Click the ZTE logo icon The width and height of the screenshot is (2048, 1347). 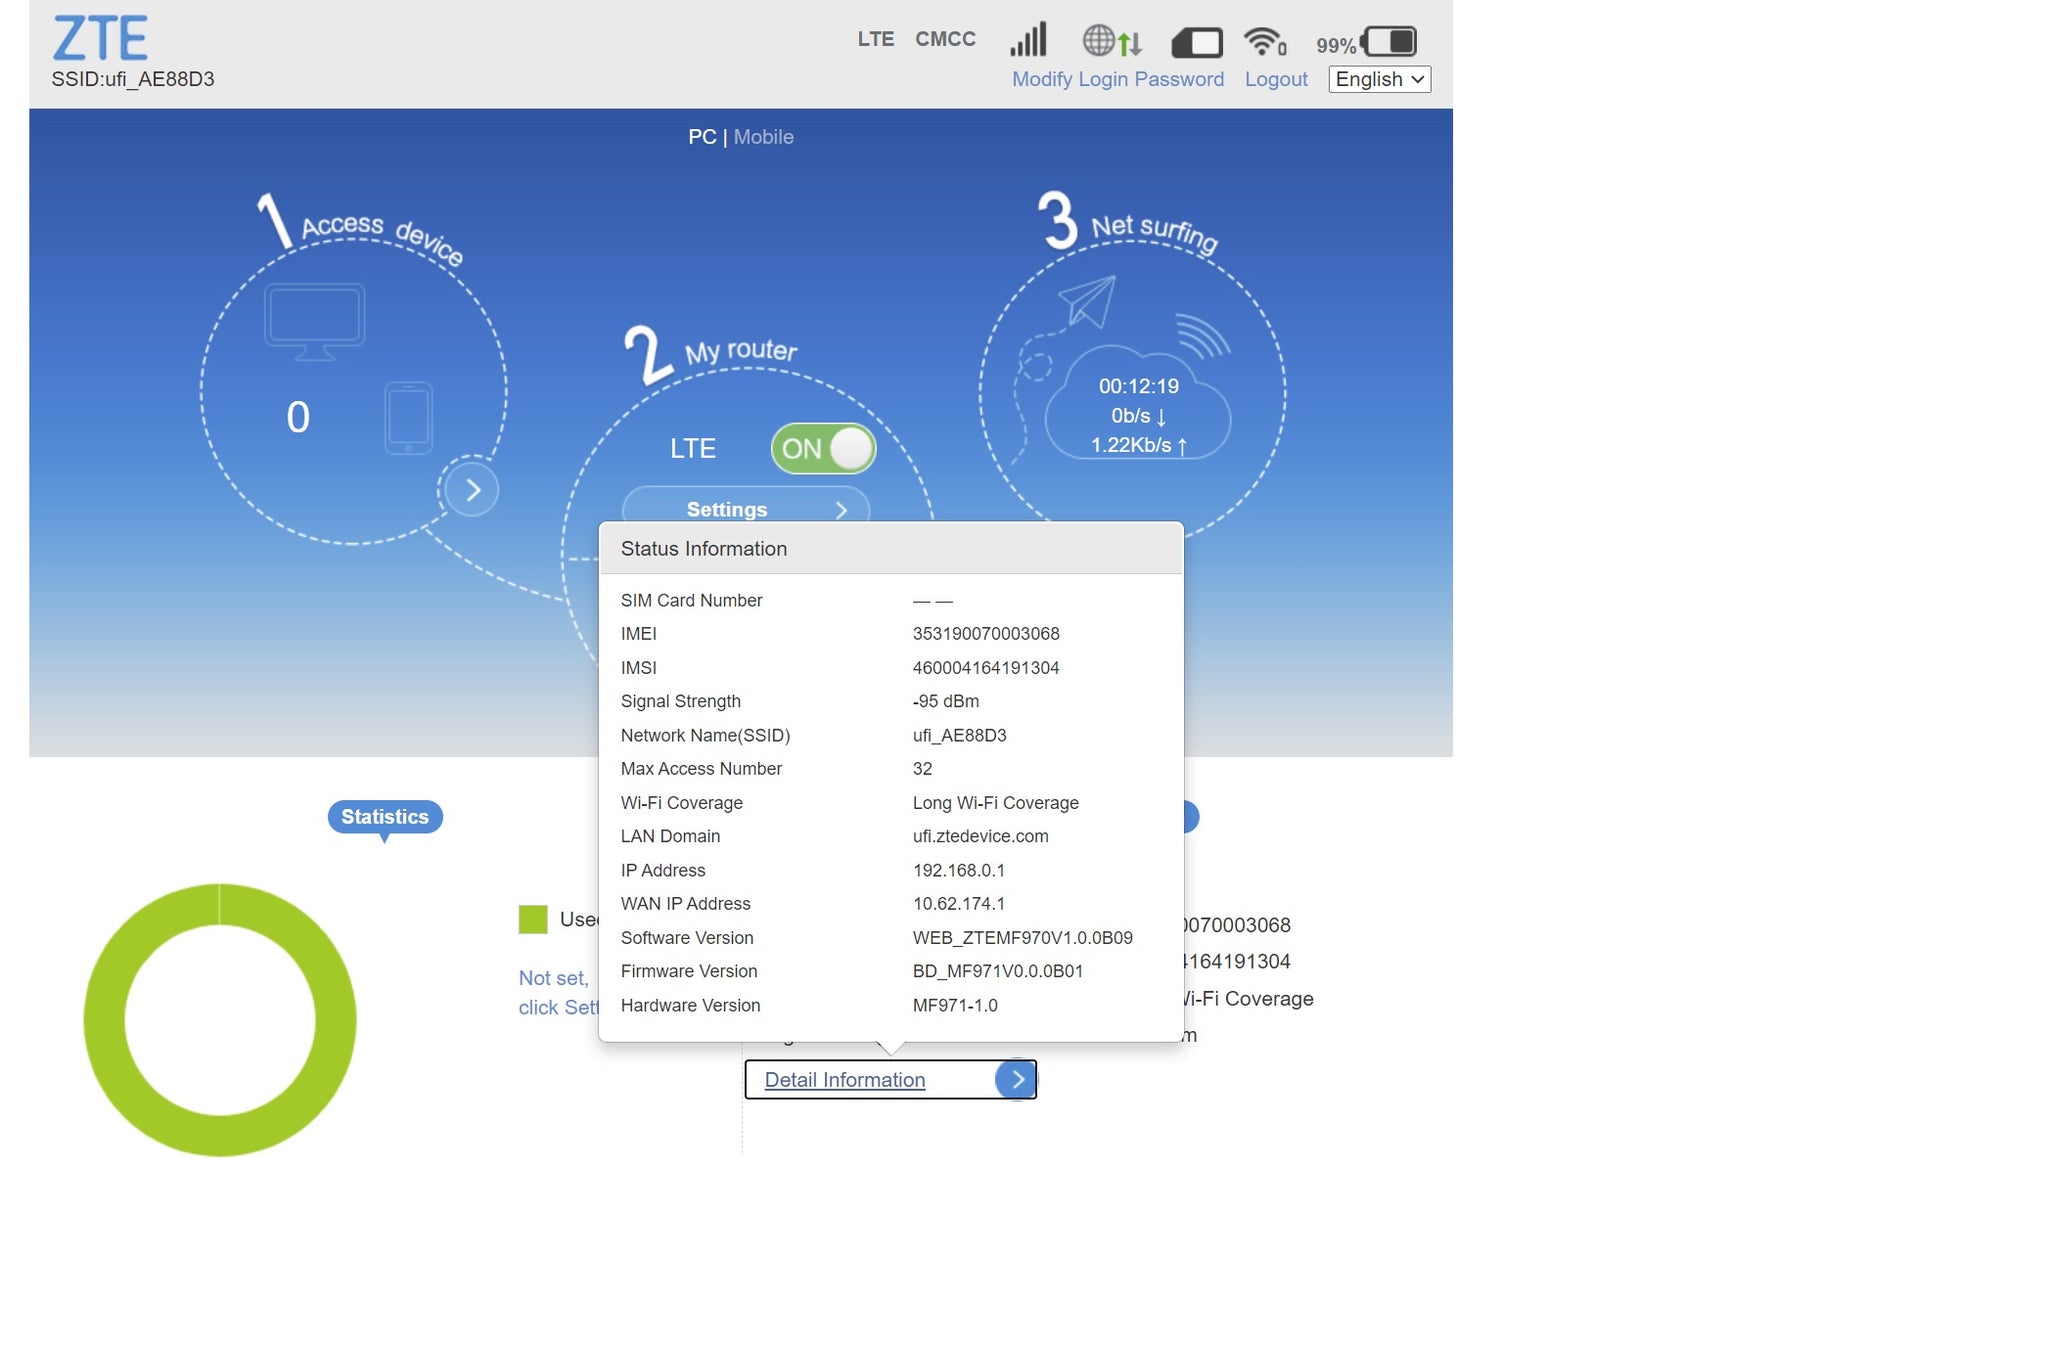pos(98,38)
